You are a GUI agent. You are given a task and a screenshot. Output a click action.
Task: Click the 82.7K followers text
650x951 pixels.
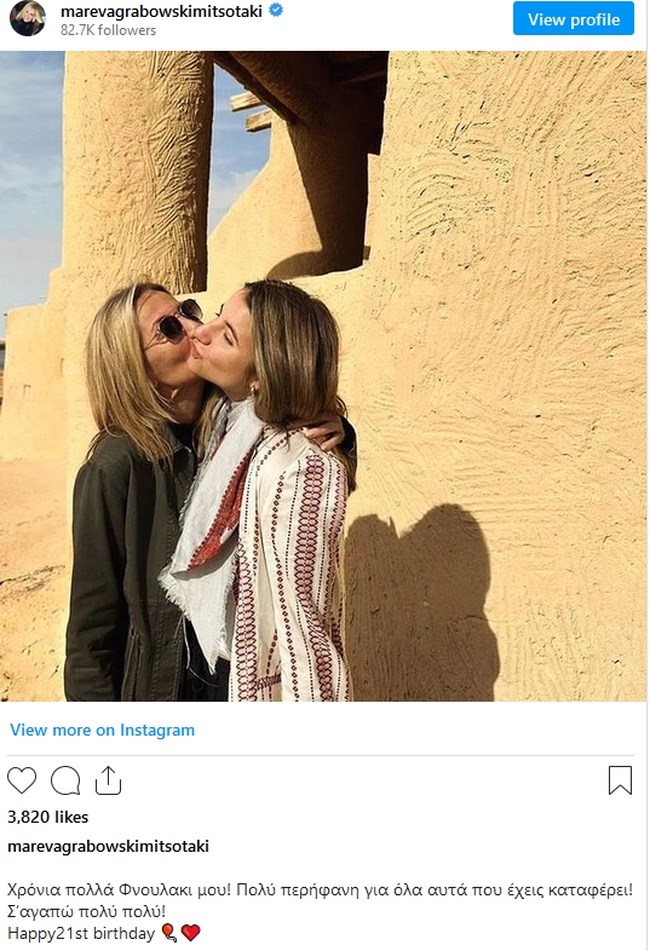(108, 30)
